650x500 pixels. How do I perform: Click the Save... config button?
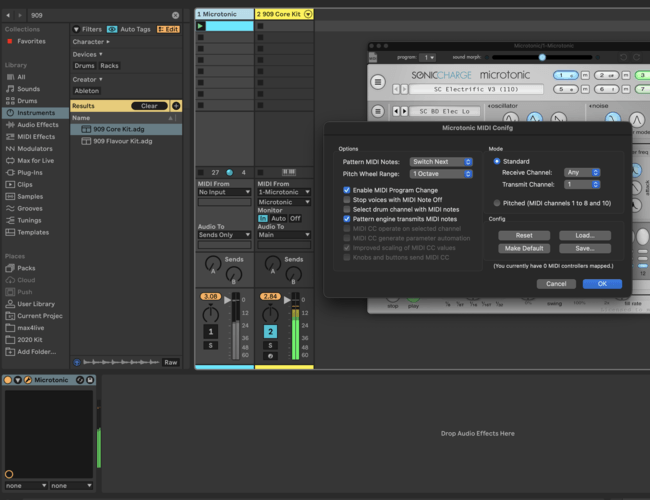pos(585,248)
